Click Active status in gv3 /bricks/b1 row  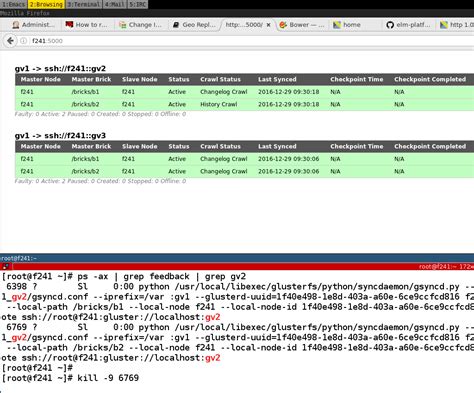tap(177, 159)
